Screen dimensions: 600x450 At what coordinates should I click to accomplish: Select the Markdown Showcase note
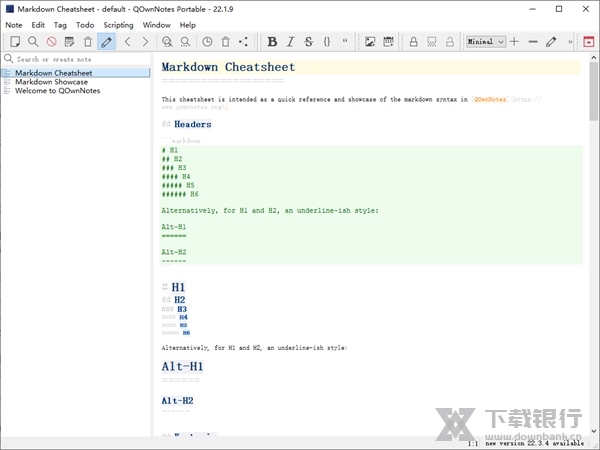point(51,82)
